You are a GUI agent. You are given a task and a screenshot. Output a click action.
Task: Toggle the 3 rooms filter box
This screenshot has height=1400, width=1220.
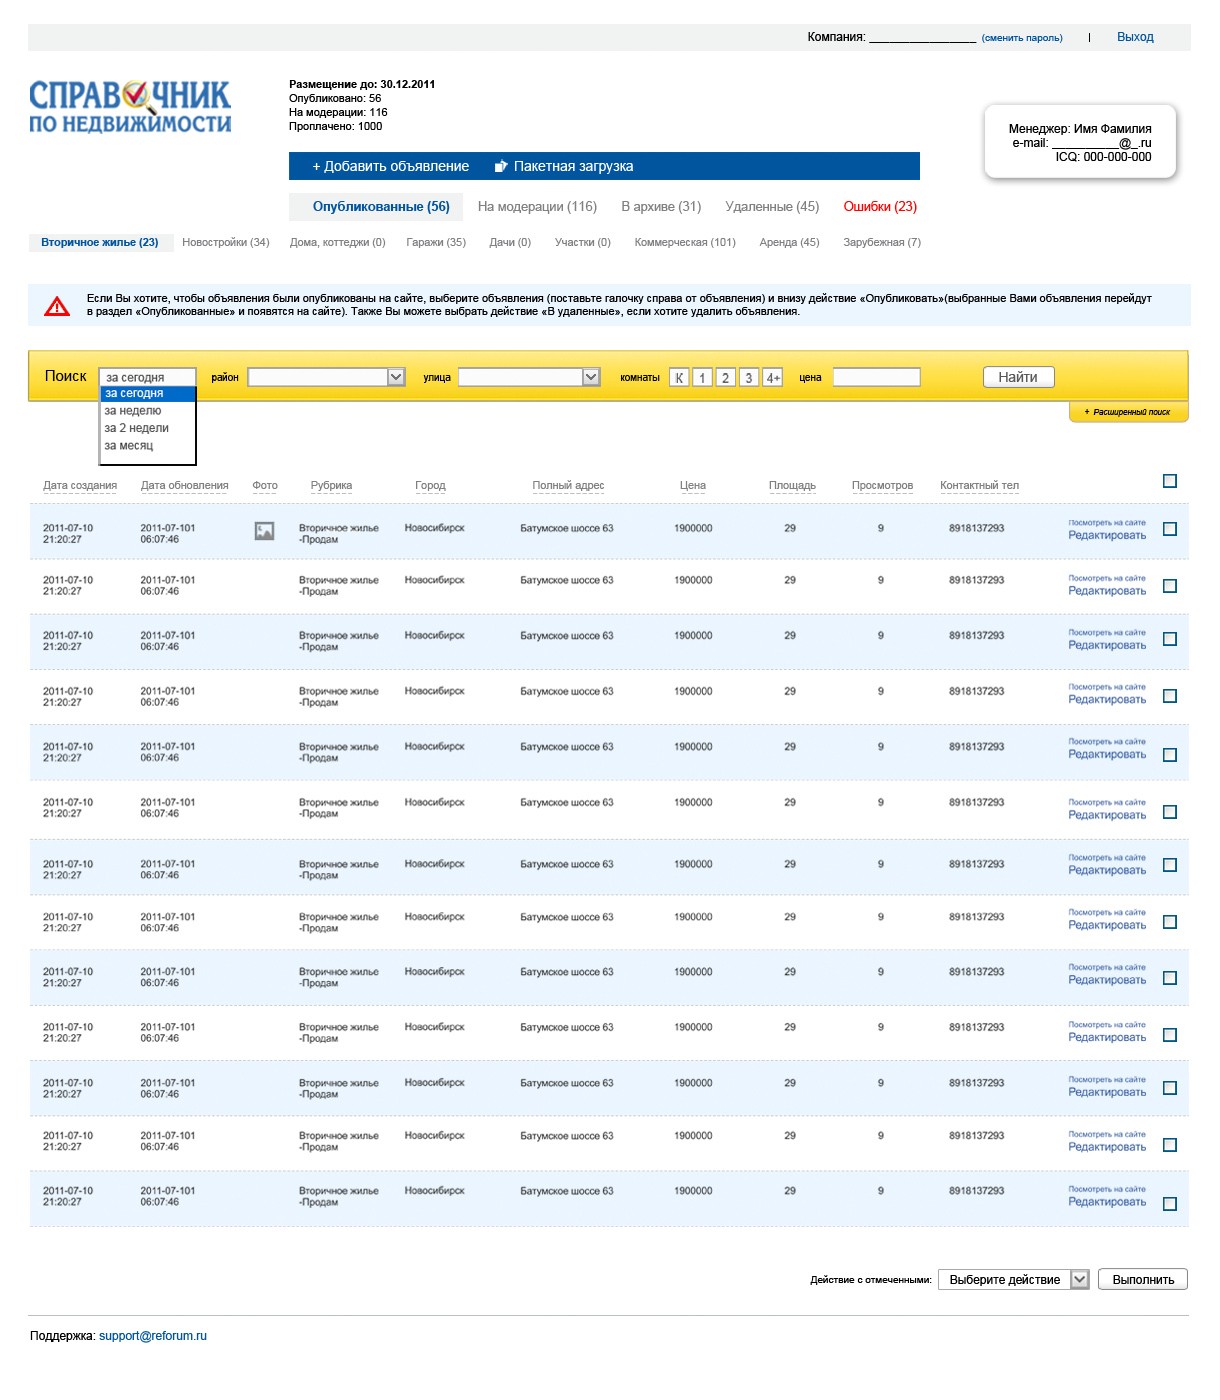[748, 377]
